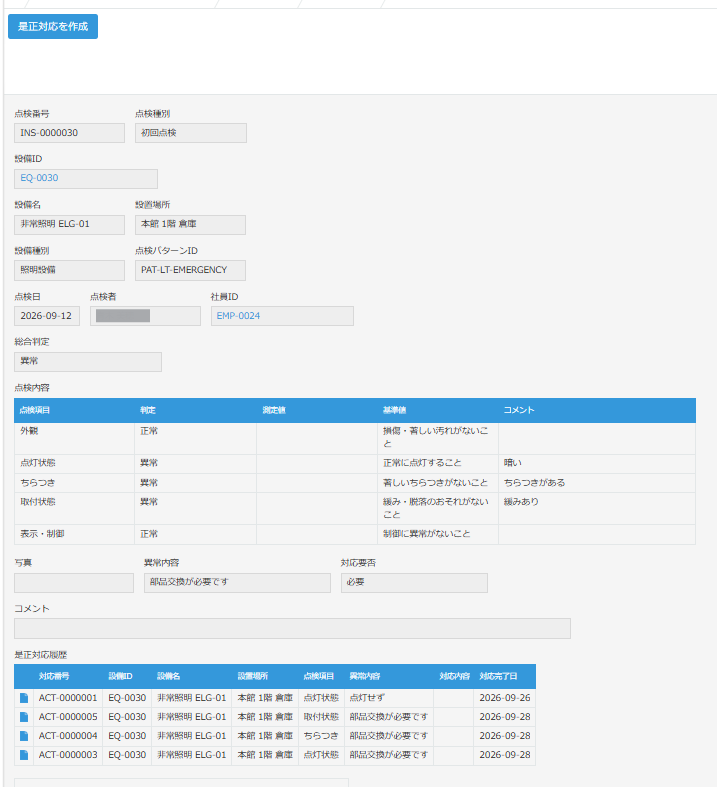
Task: Click the 照明設備 equipment type field
Action: 69,270
